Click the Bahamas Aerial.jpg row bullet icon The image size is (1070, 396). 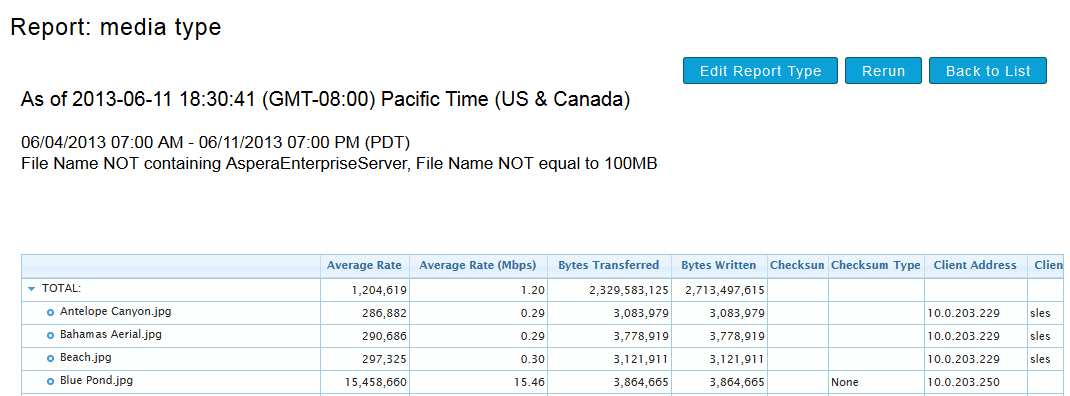click(50, 336)
